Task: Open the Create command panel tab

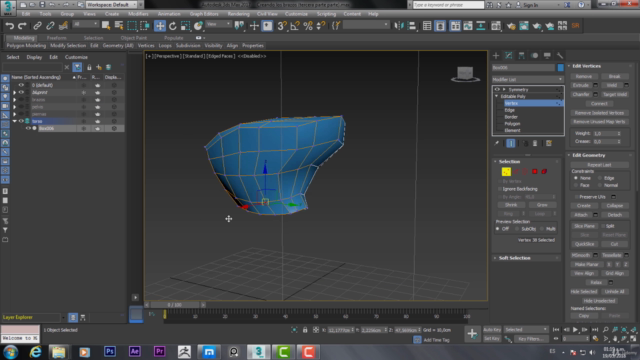Action: pyautogui.click(x=496, y=56)
